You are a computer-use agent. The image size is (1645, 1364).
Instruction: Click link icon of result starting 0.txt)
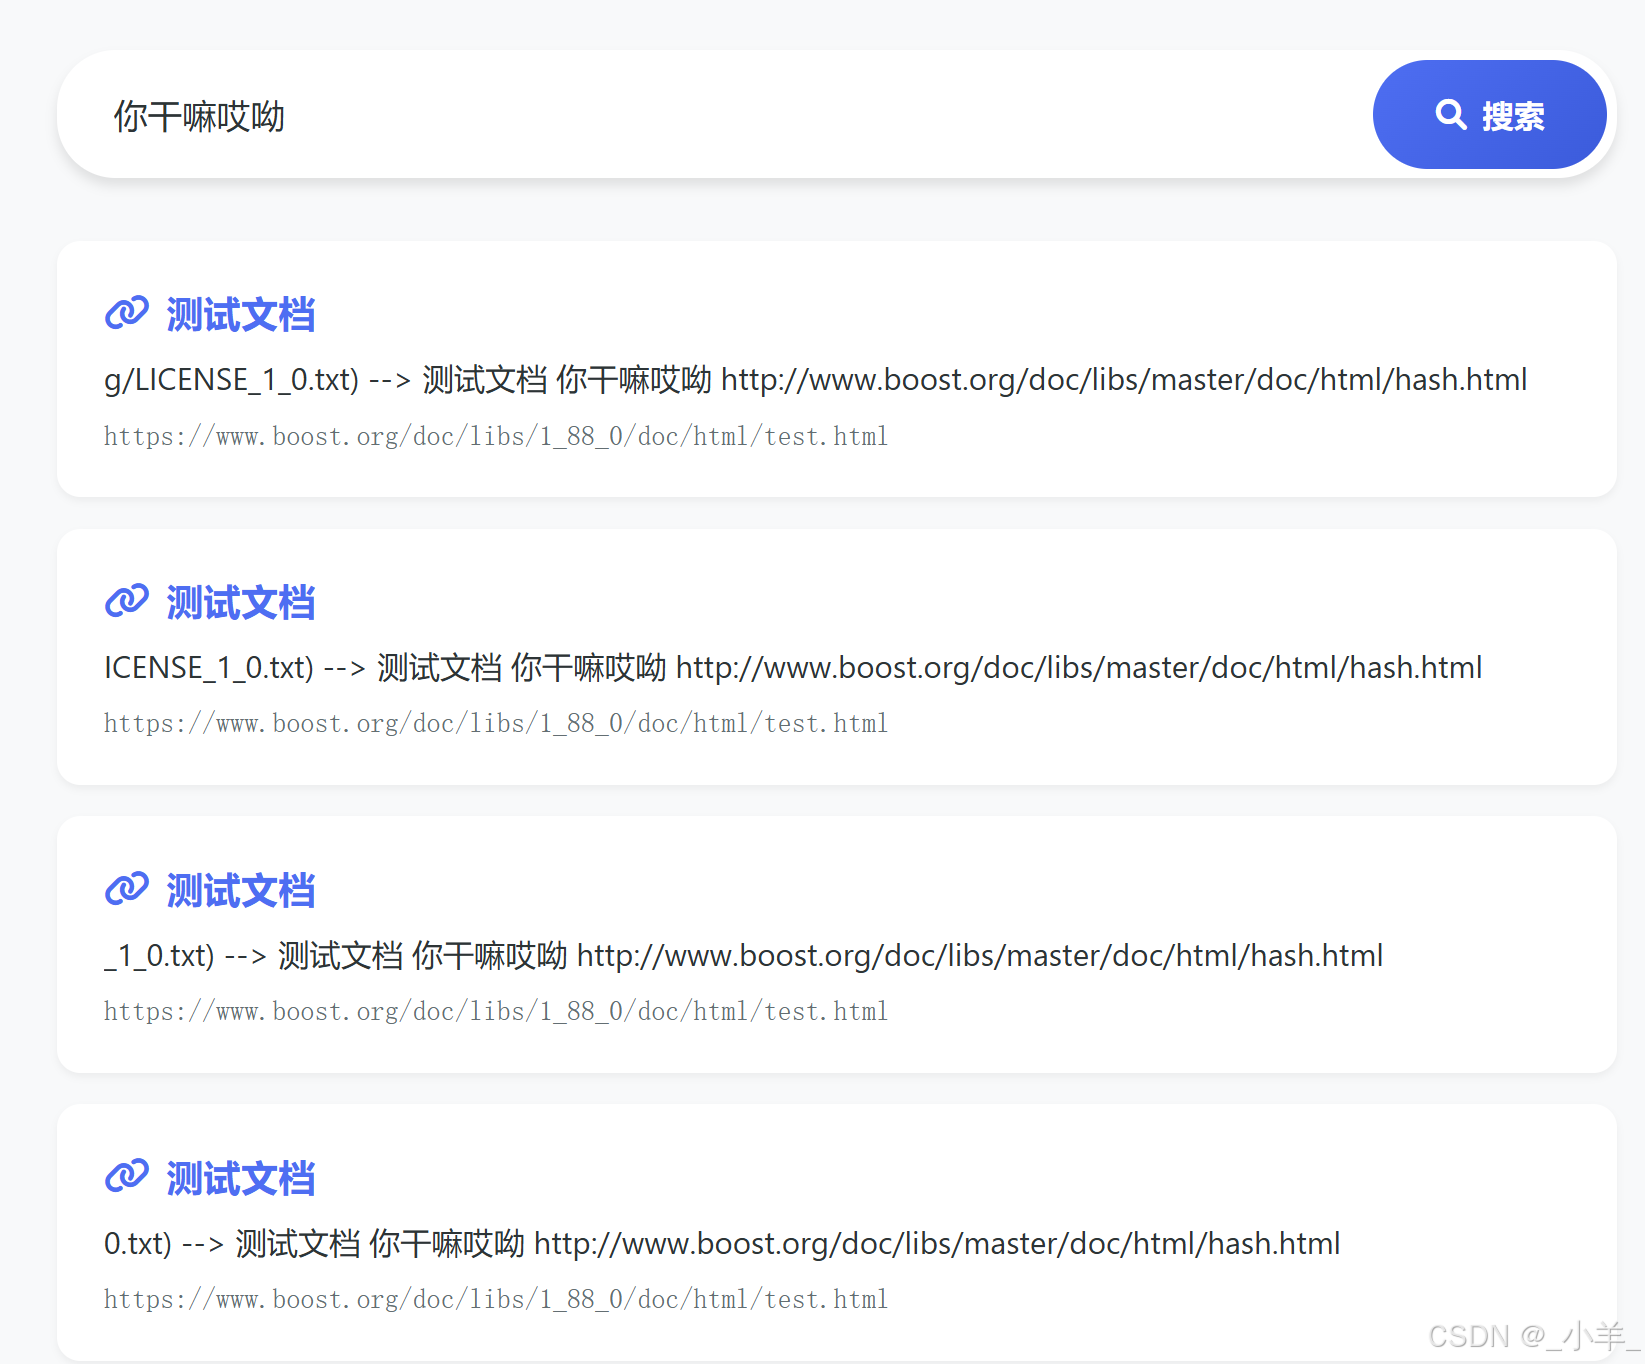pos(127,1177)
